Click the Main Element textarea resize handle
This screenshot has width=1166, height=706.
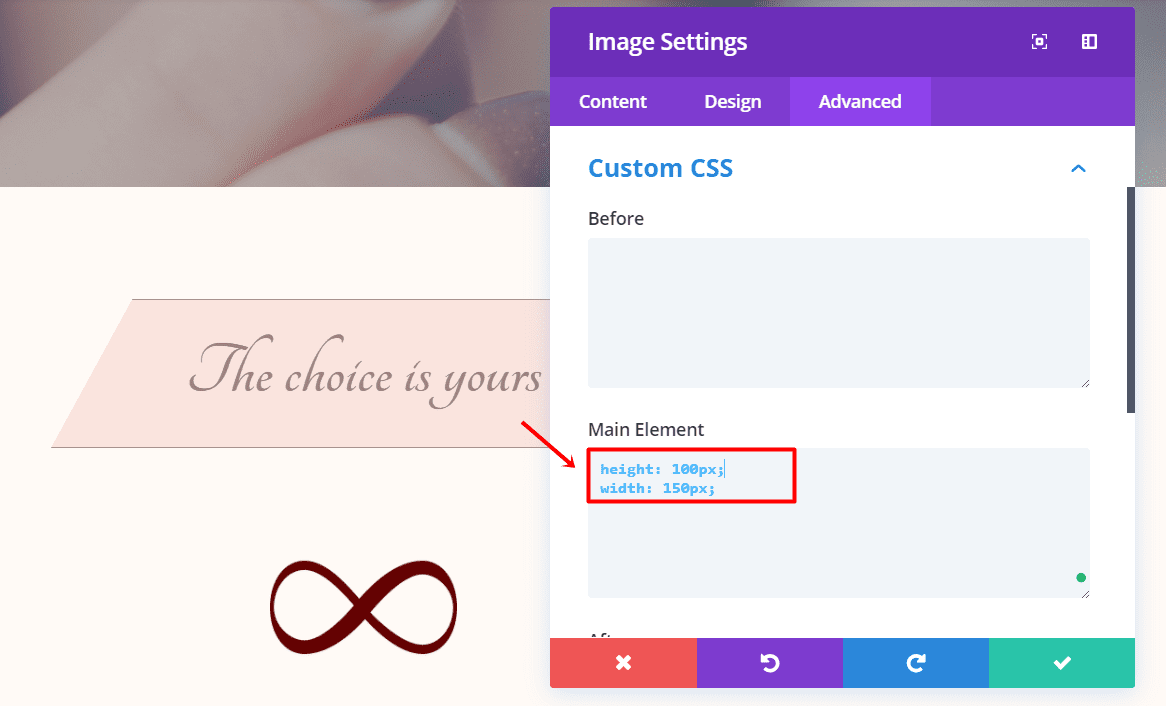1085,593
